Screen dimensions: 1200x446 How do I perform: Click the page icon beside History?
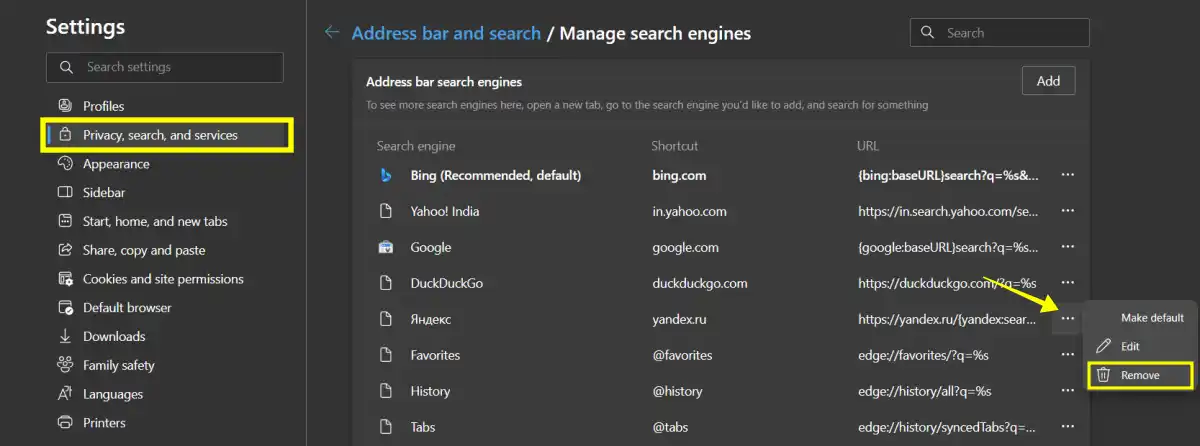tap(385, 391)
